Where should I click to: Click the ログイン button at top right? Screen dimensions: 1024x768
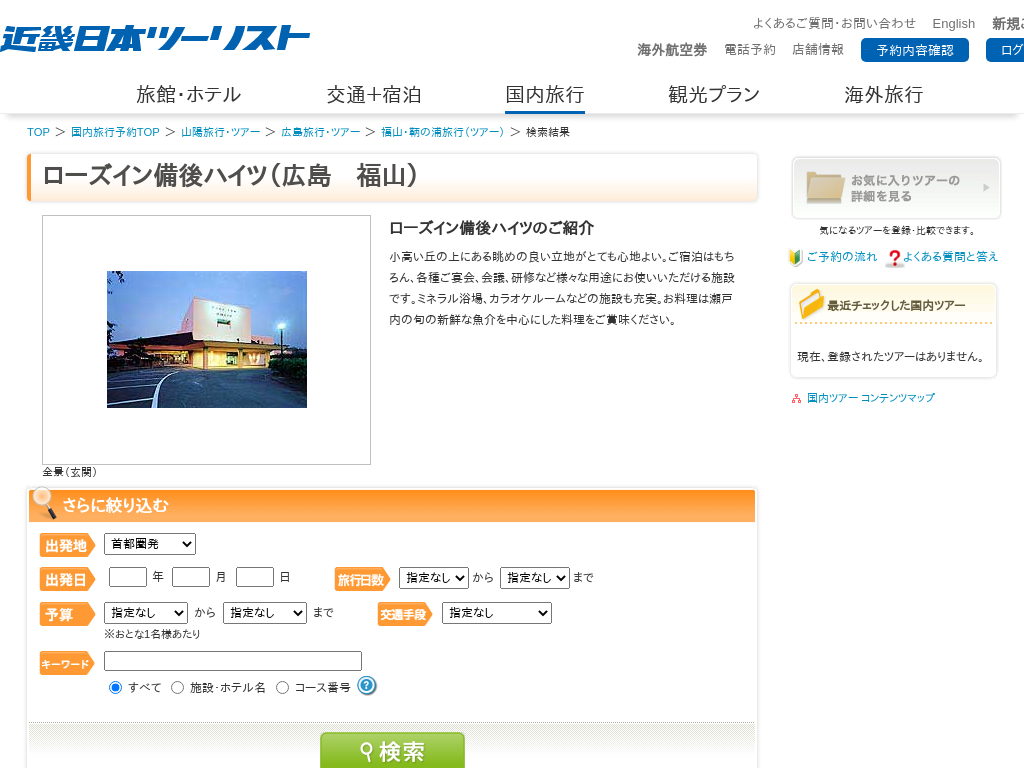coord(1005,50)
